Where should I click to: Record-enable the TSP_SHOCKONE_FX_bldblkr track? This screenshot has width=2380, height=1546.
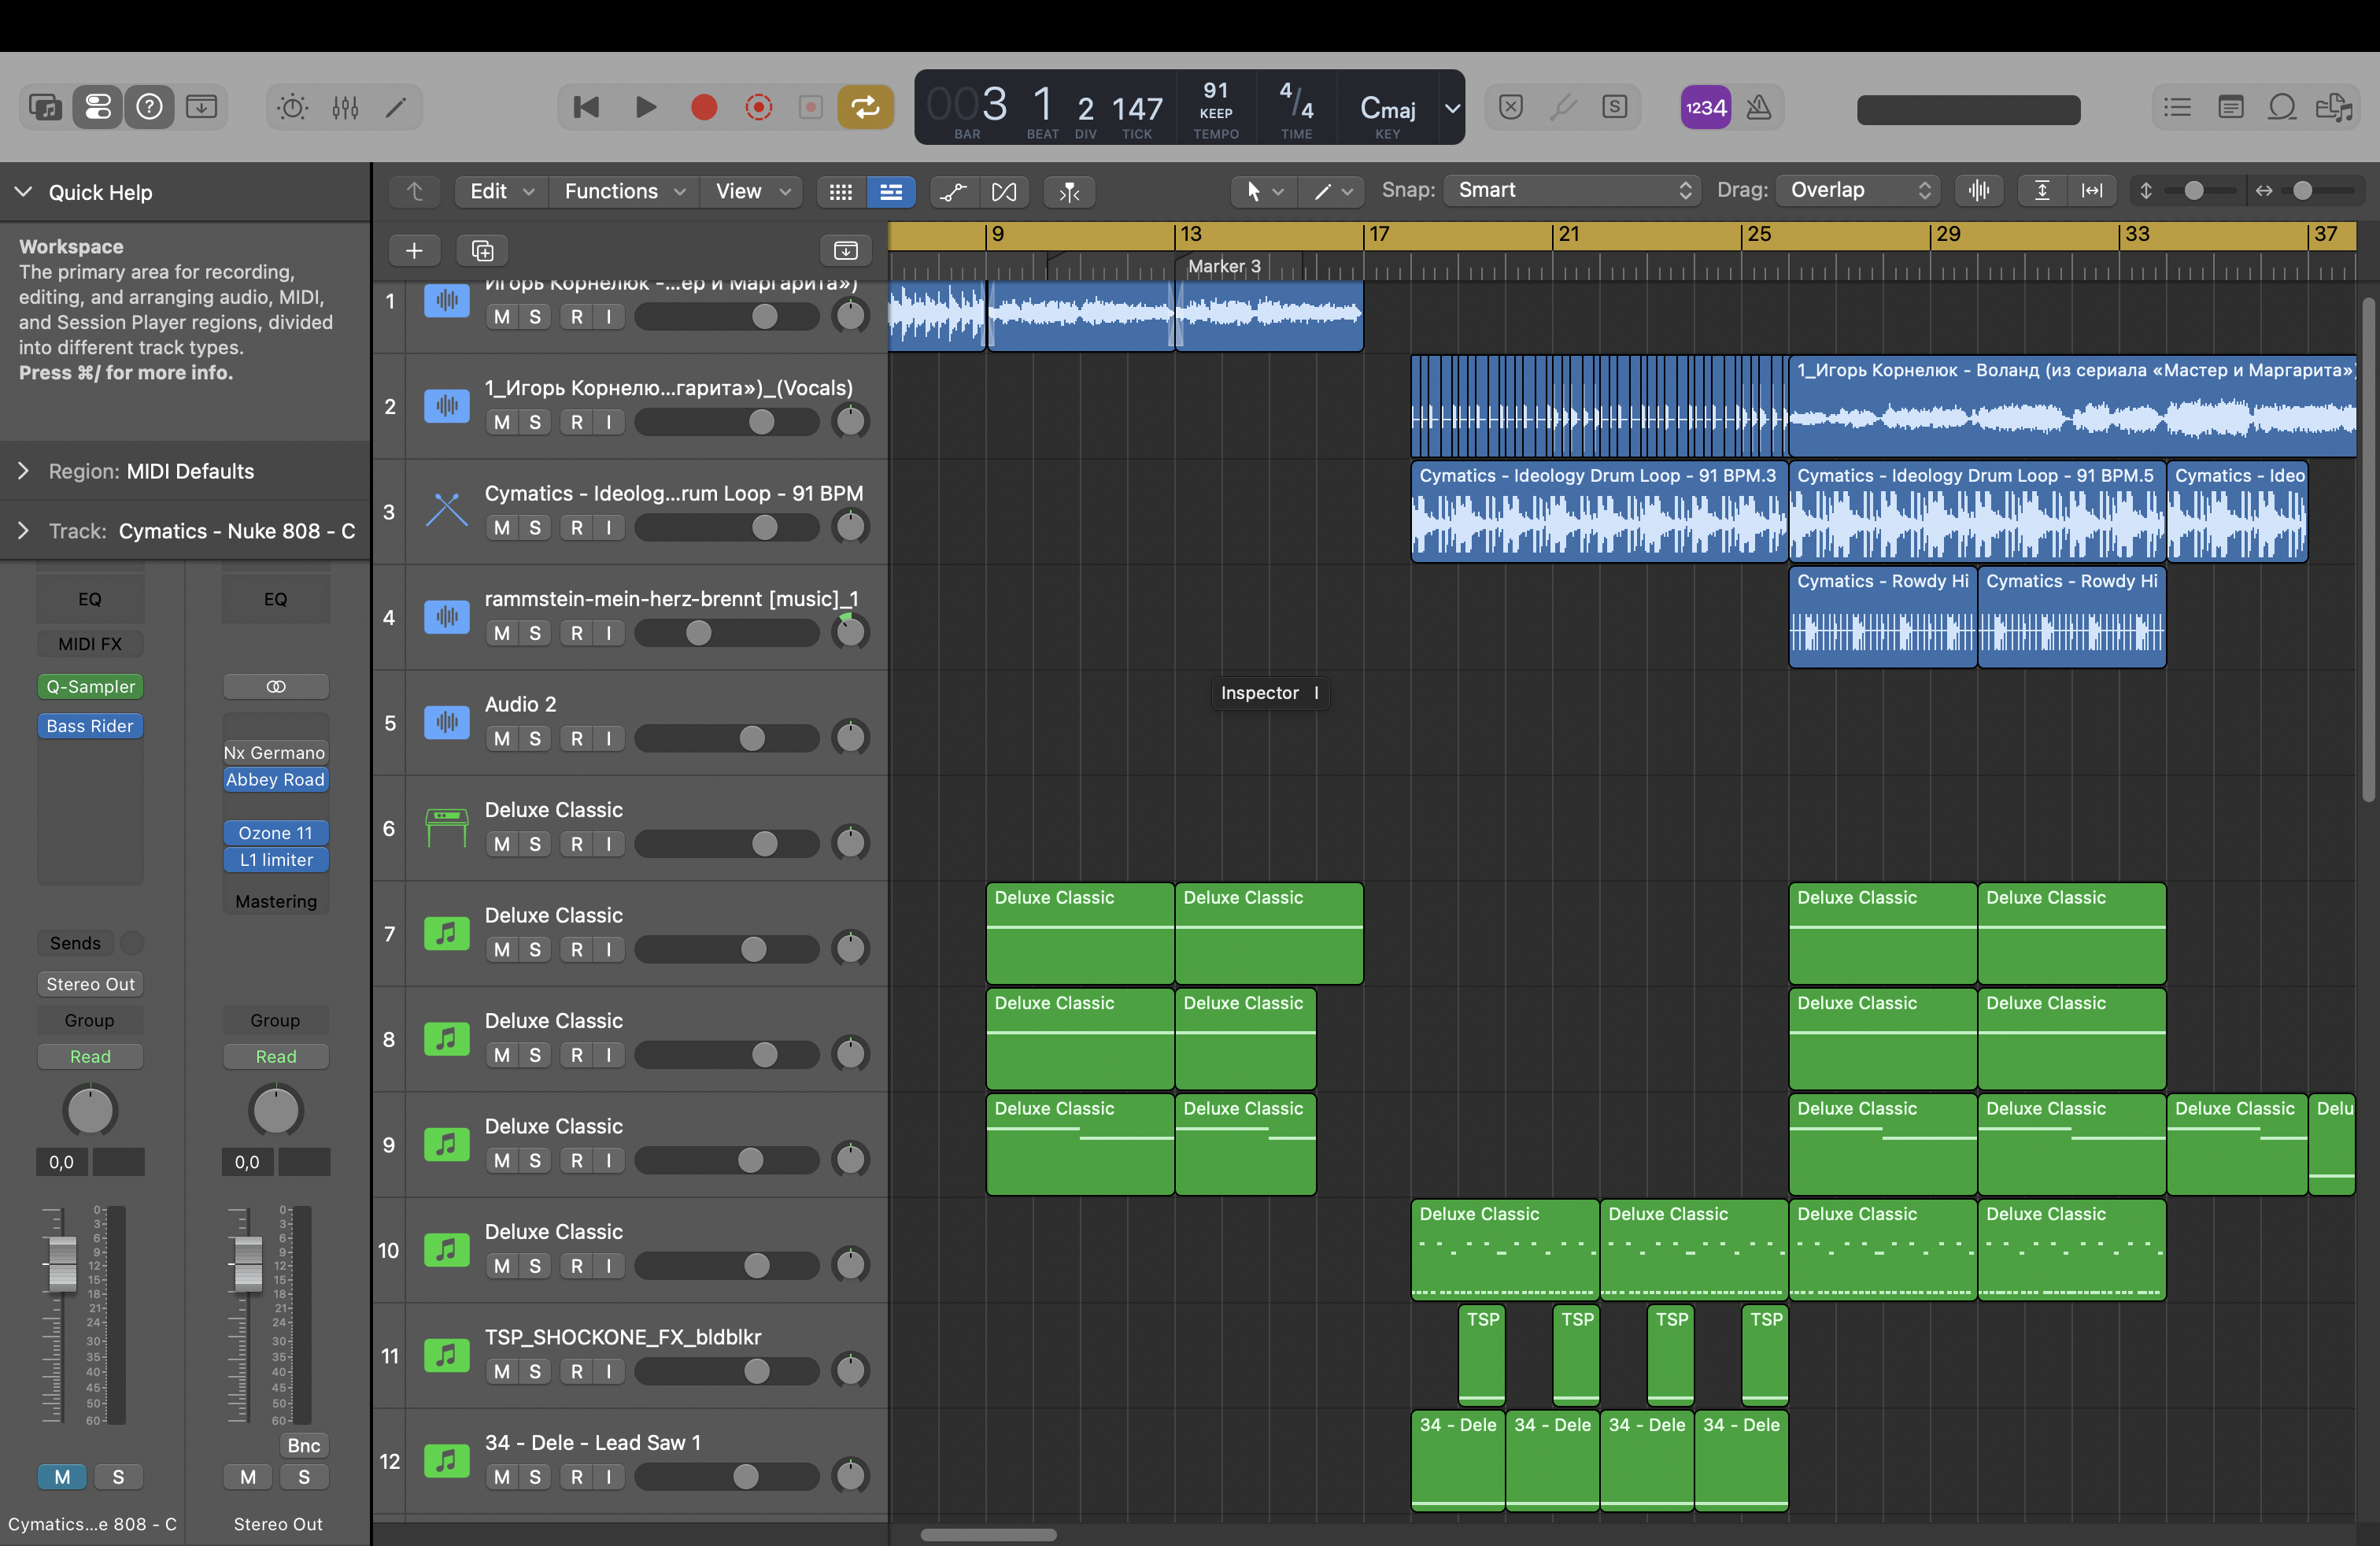click(x=577, y=1371)
